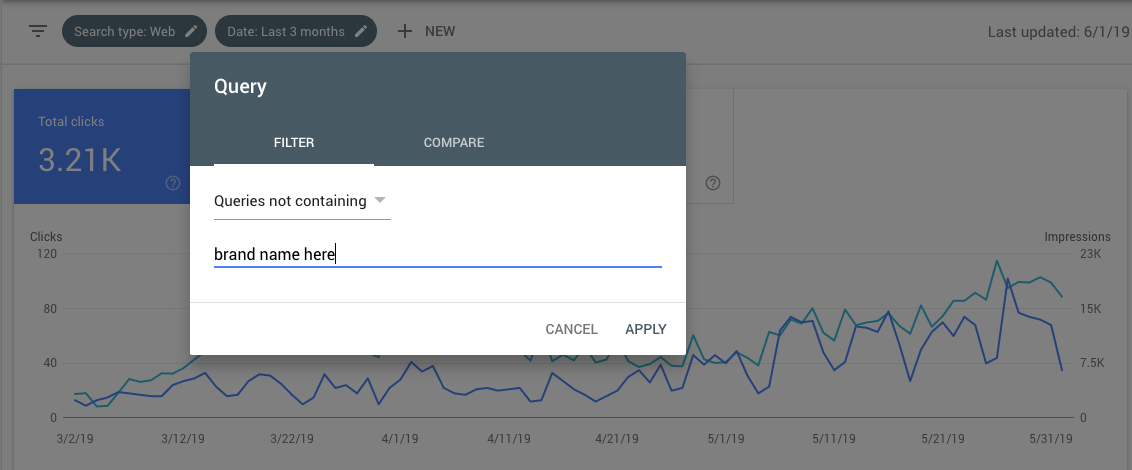The image size is (1132, 470).
Task: Click the Impressions axis label on chart
Action: pyautogui.click(x=1077, y=237)
